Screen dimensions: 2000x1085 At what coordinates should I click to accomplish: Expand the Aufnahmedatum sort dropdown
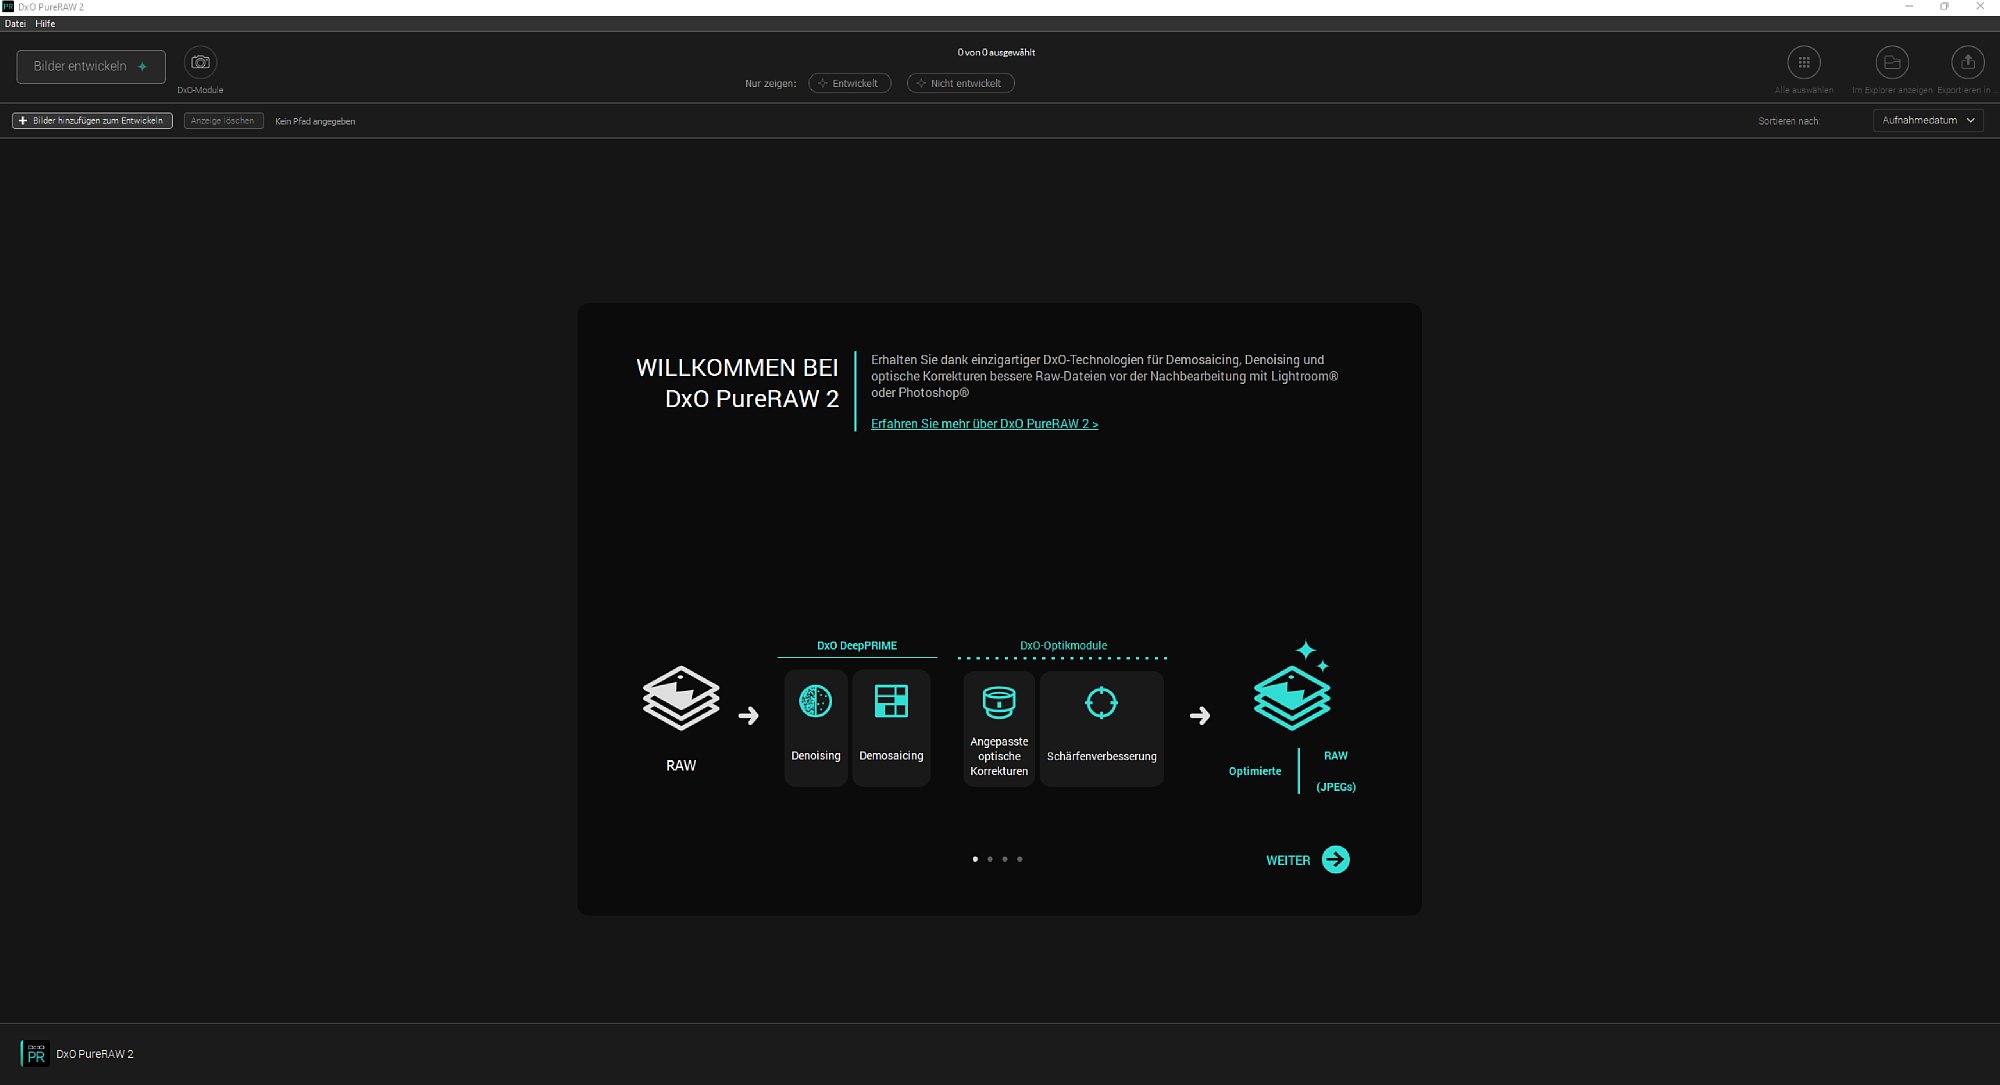(x=1928, y=120)
